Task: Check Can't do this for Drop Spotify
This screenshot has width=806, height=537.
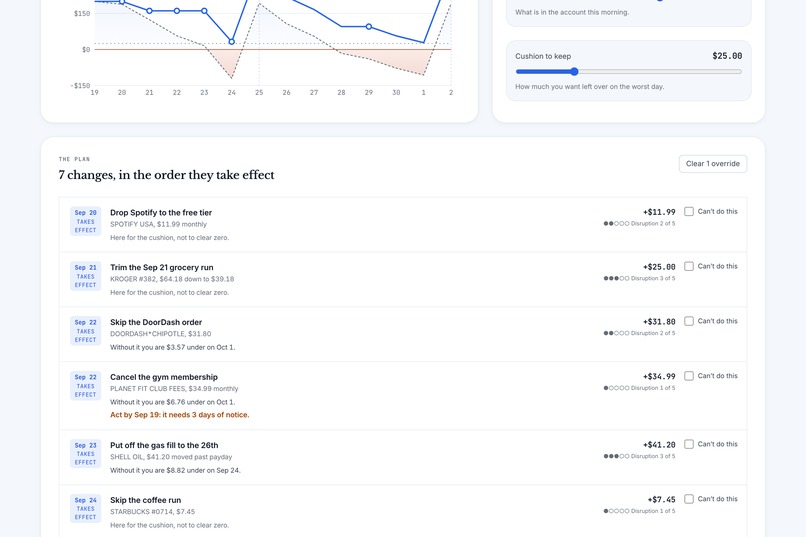Action: [689, 212]
